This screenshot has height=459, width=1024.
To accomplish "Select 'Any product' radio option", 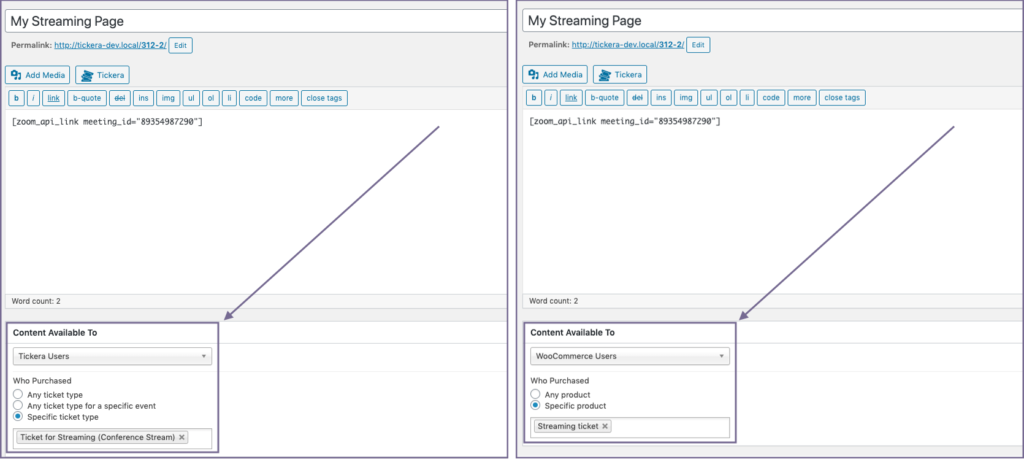I will coord(536,394).
